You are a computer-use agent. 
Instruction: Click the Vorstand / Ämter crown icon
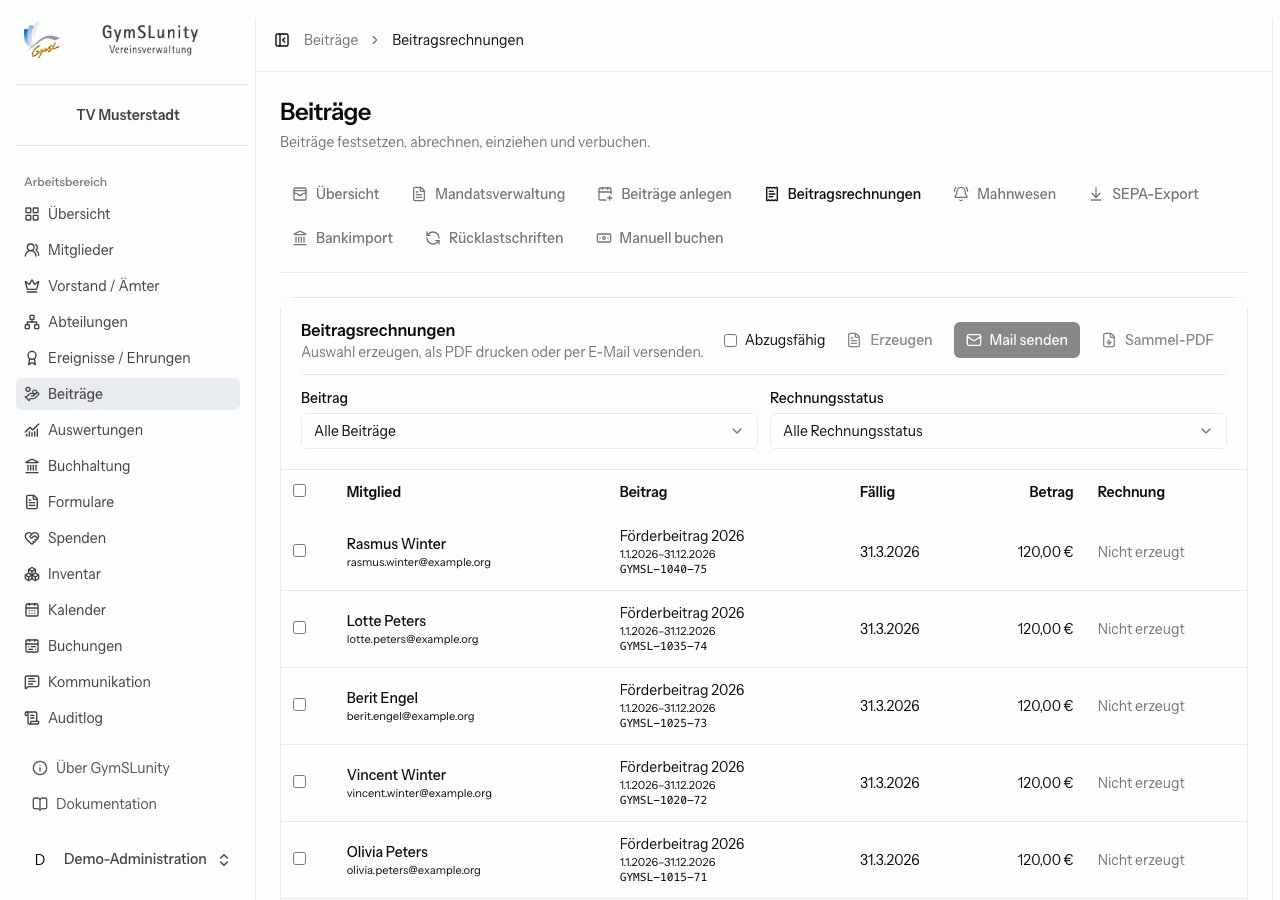pos(32,286)
